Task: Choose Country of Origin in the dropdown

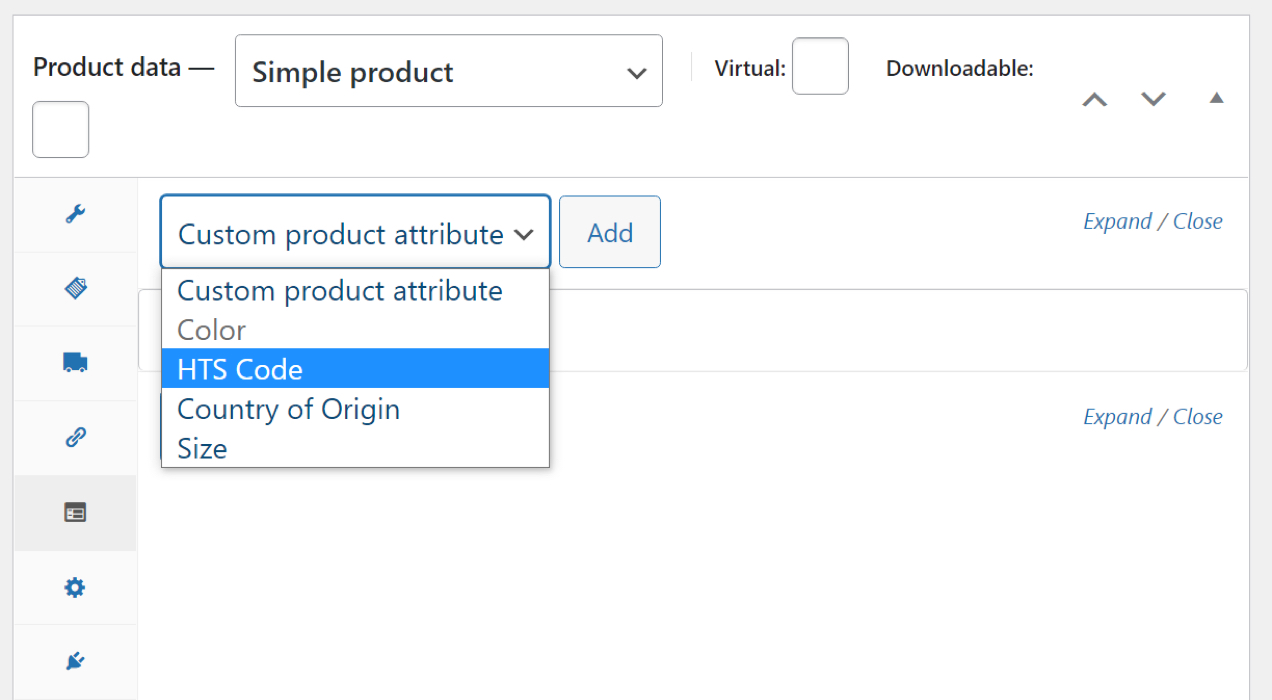Action: click(288, 409)
